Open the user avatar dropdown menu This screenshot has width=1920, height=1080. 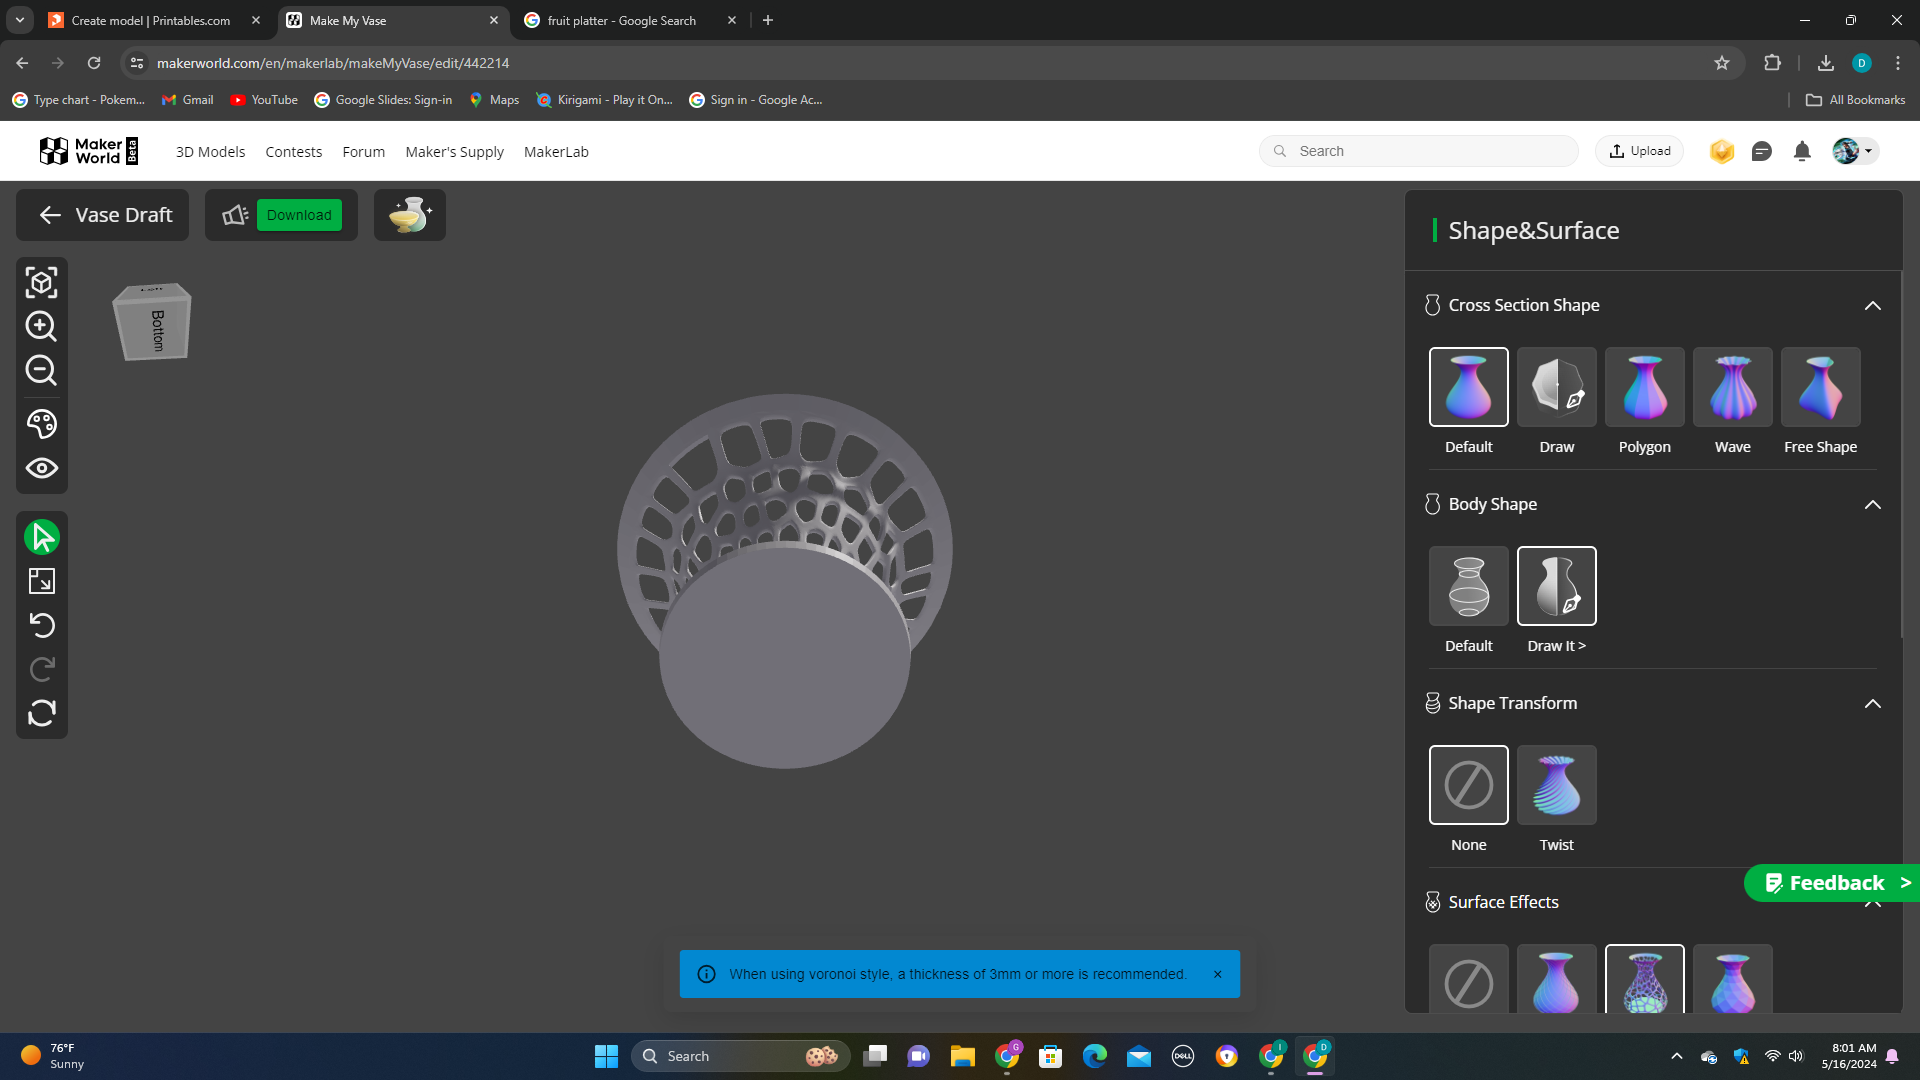pos(1854,151)
